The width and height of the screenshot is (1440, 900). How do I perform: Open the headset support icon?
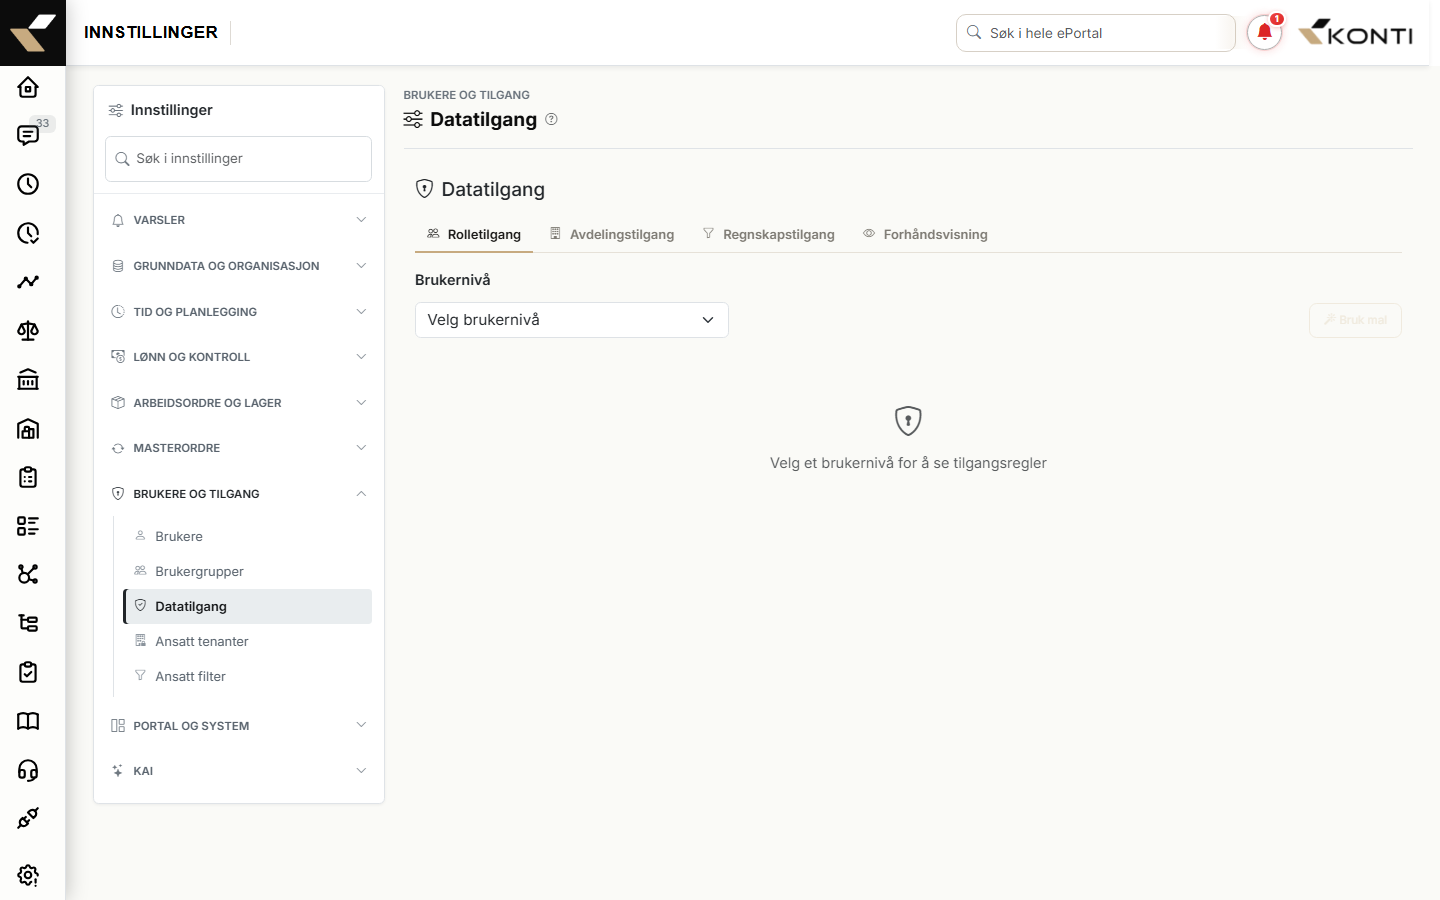click(x=28, y=770)
